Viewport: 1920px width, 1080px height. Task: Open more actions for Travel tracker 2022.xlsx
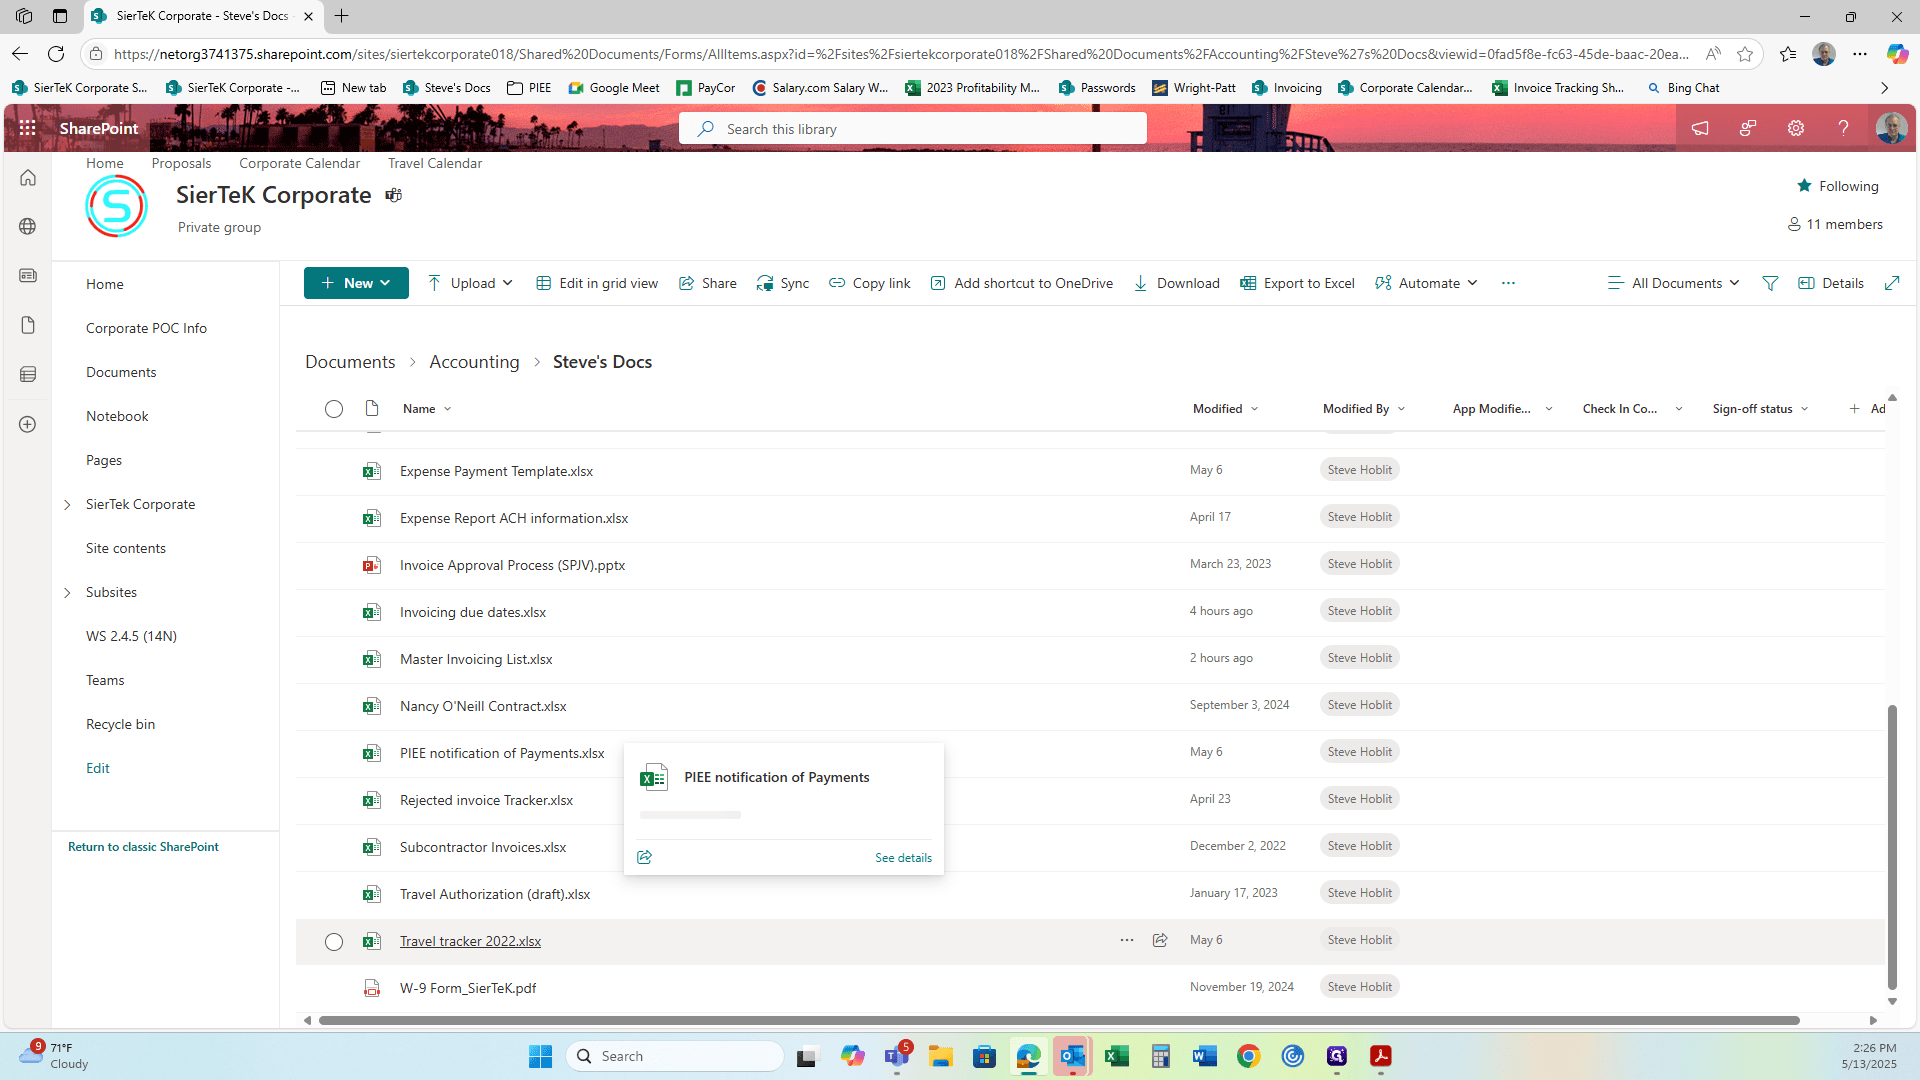(x=1127, y=940)
